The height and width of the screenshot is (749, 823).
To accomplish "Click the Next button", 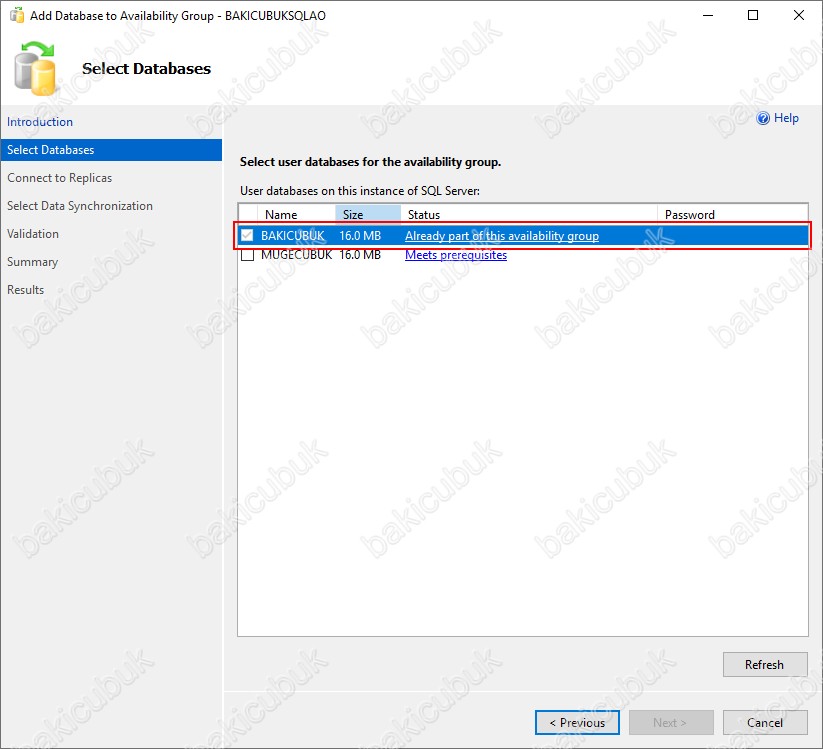I will click(x=671, y=723).
